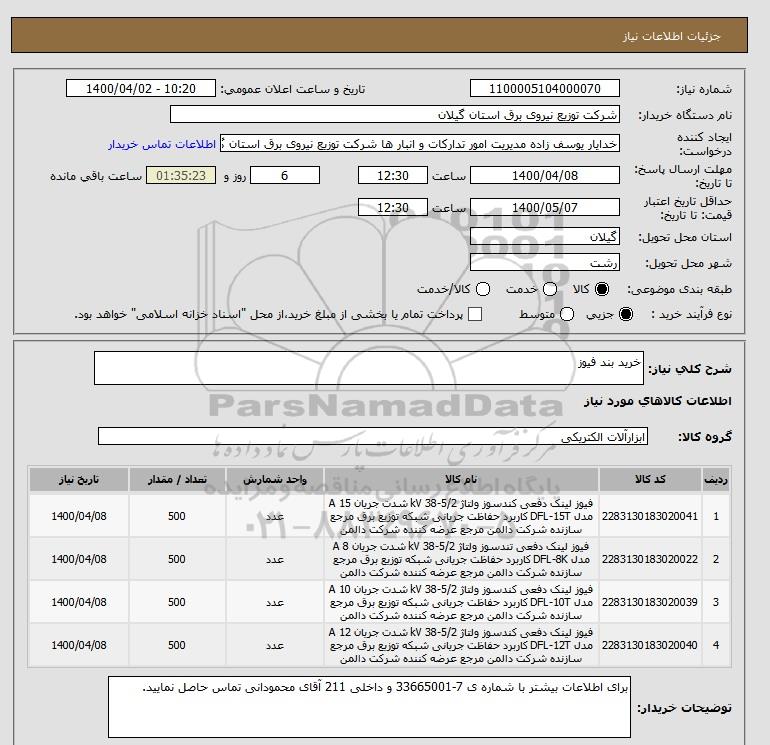Click unit عدد in row 3
Screen dimensions: 770x745
point(275,602)
